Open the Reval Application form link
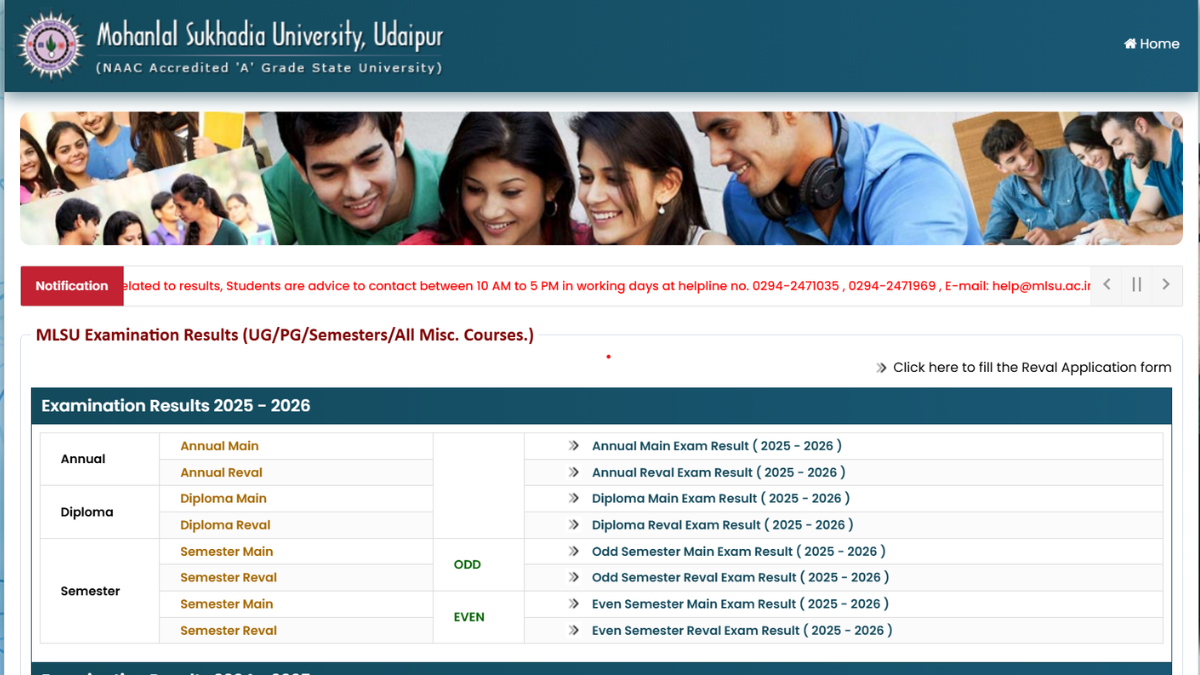The image size is (1200, 675). (x=1032, y=368)
